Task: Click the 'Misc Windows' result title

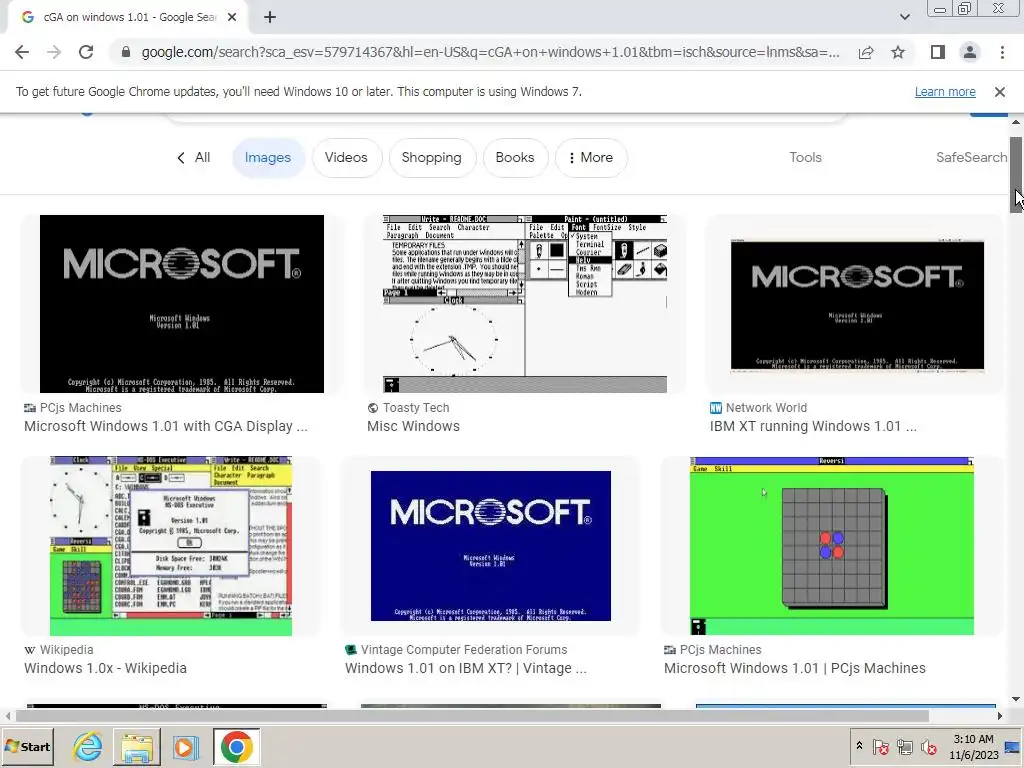Action: (x=413, y=426)
